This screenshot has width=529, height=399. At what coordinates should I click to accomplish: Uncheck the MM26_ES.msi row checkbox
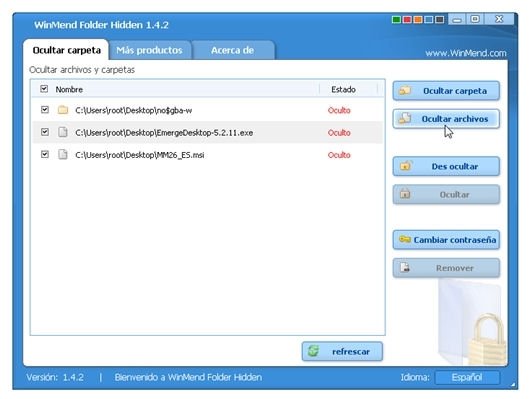pyautogui.click(x=45, y=154)
